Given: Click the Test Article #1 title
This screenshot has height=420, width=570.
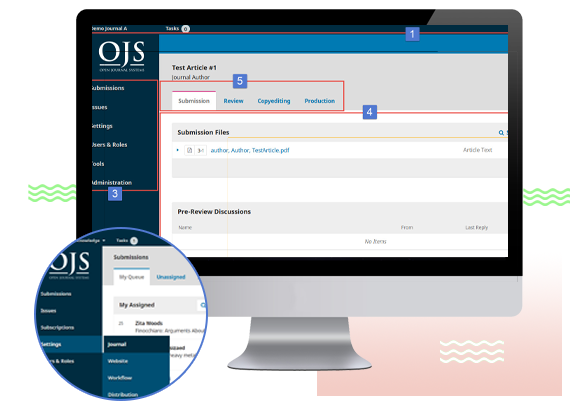Looking at the screenshot, I should point(194,68).
